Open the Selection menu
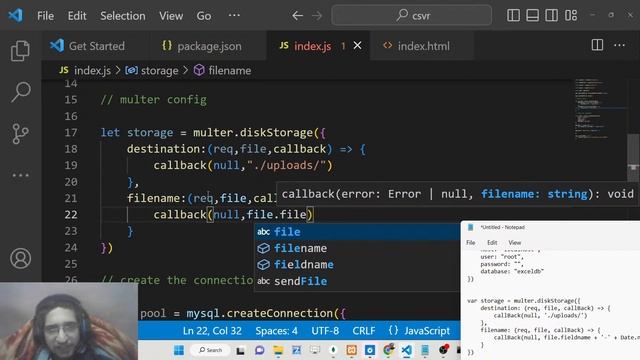 tap(123, 16)
